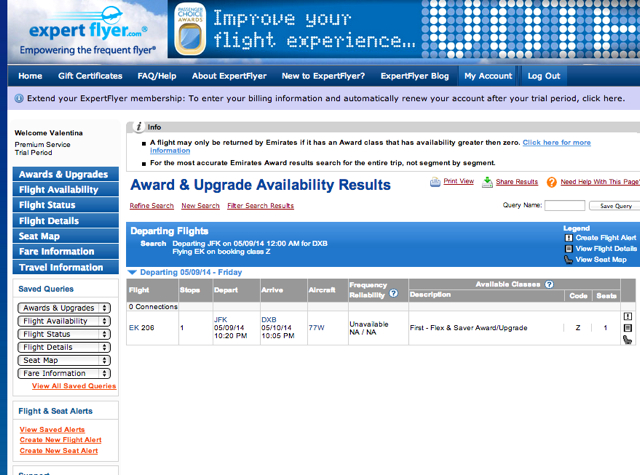Click Log Out
The image size is (640, 475).
tap(544, 76)
